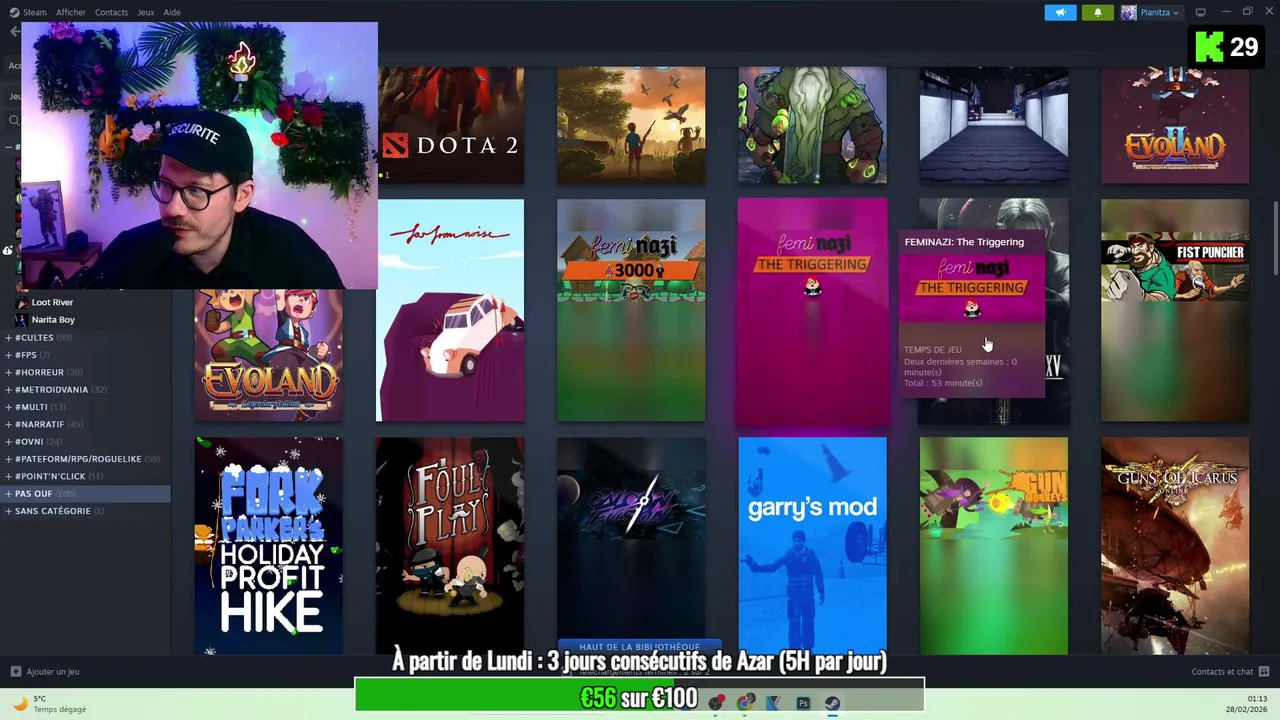Click Ajouter un jeu link

[x=53, y=672]
